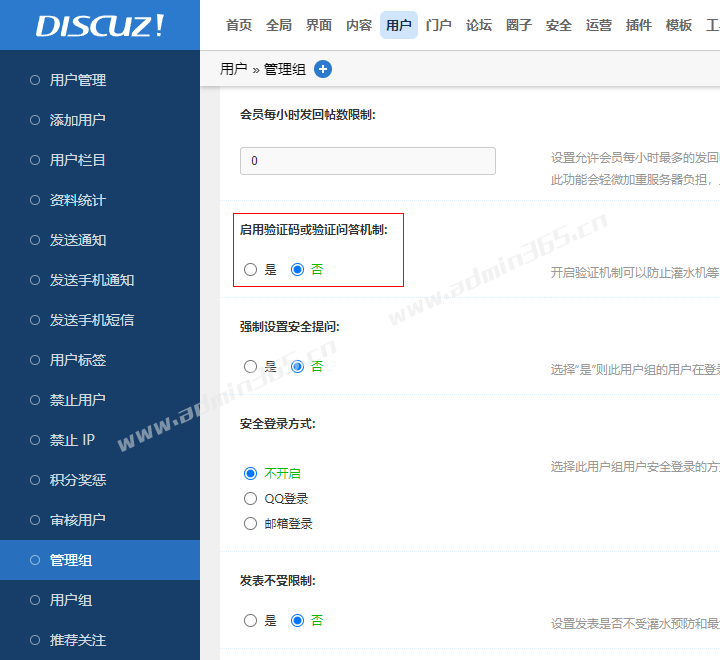Select 管理组 in sidebar

100,560
